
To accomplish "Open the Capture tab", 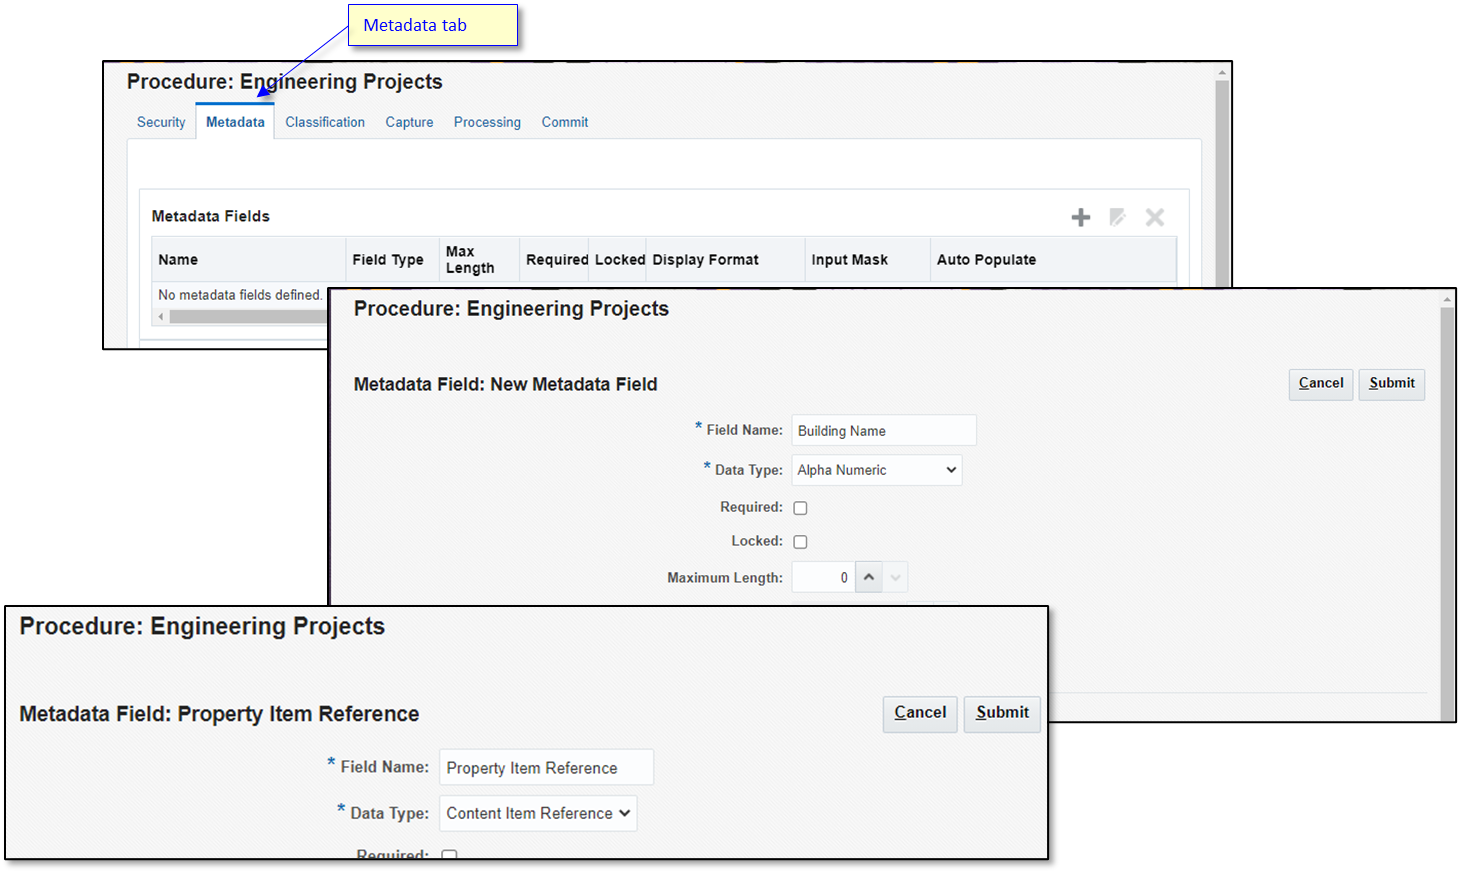I will (x=409, y=121).
